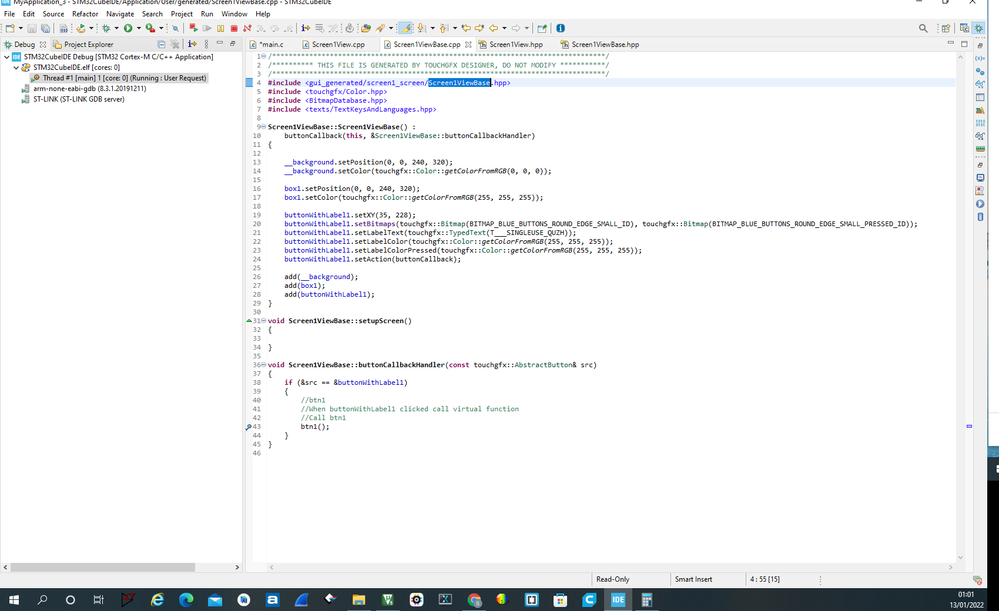The image size is (999, 611).
Task: Click the Terminate and Relaunch icon
Action: point(194,28)
